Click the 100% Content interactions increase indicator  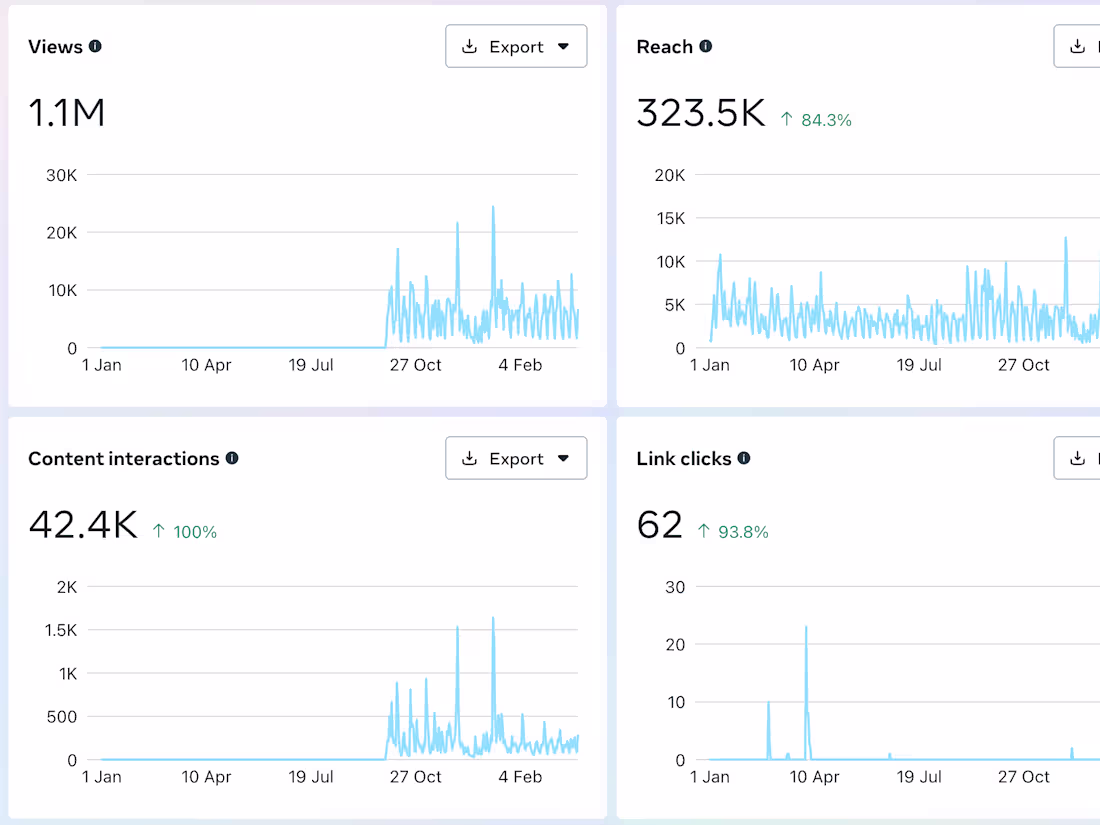click(185, 532)
